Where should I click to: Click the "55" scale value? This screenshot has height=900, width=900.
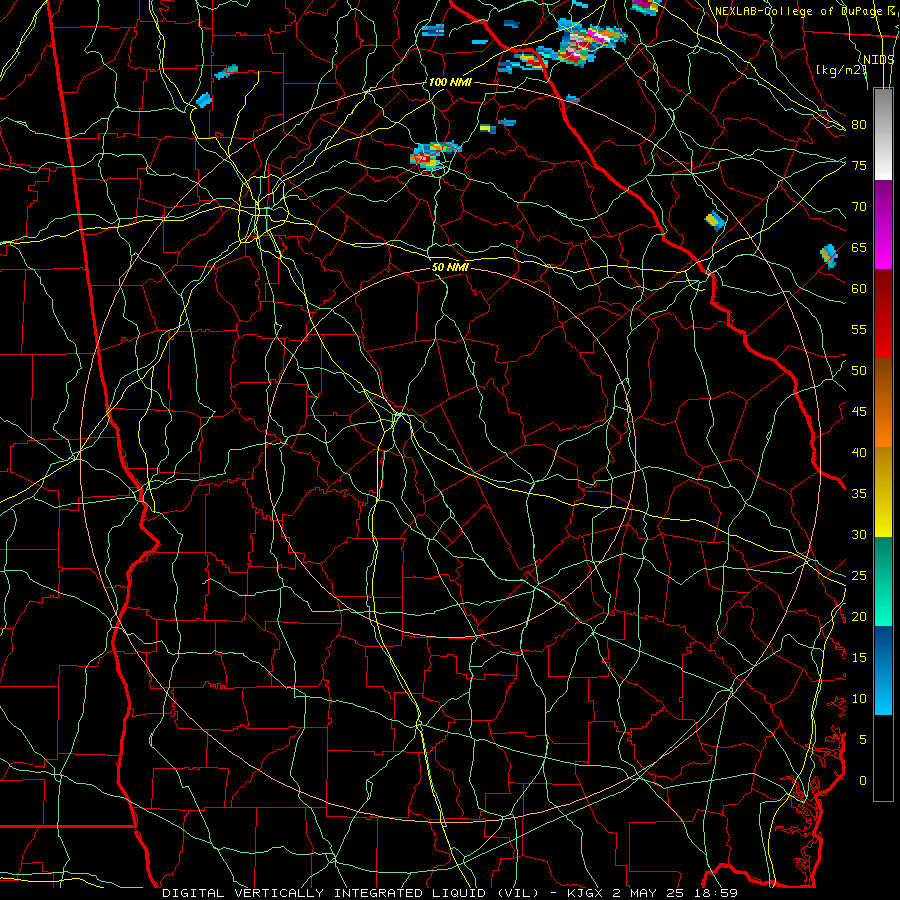tap(859, 329)
